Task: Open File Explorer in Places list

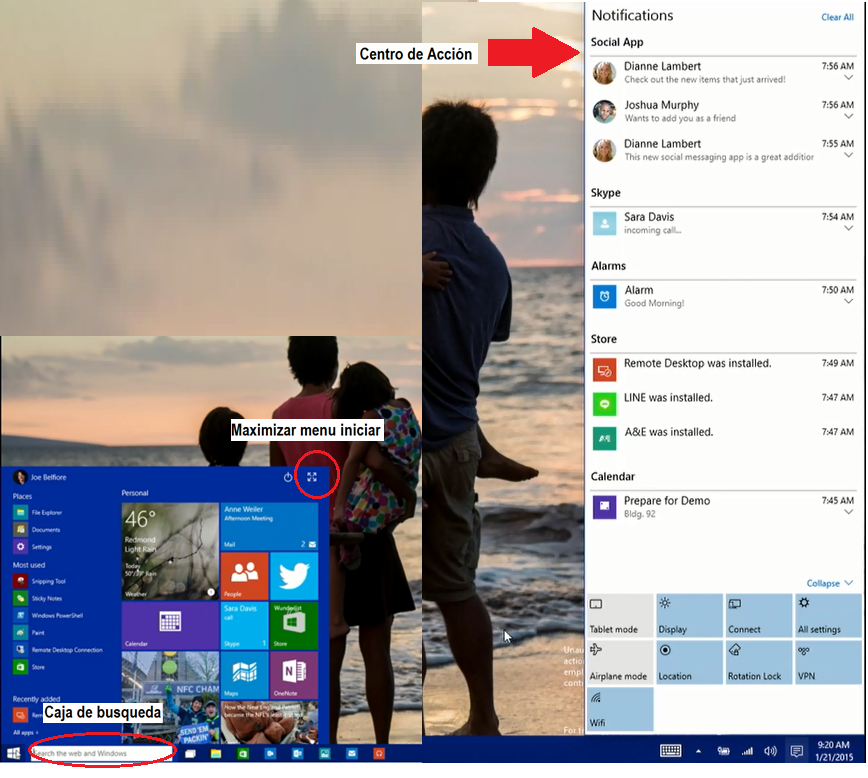Action: [x=38, y=512]
